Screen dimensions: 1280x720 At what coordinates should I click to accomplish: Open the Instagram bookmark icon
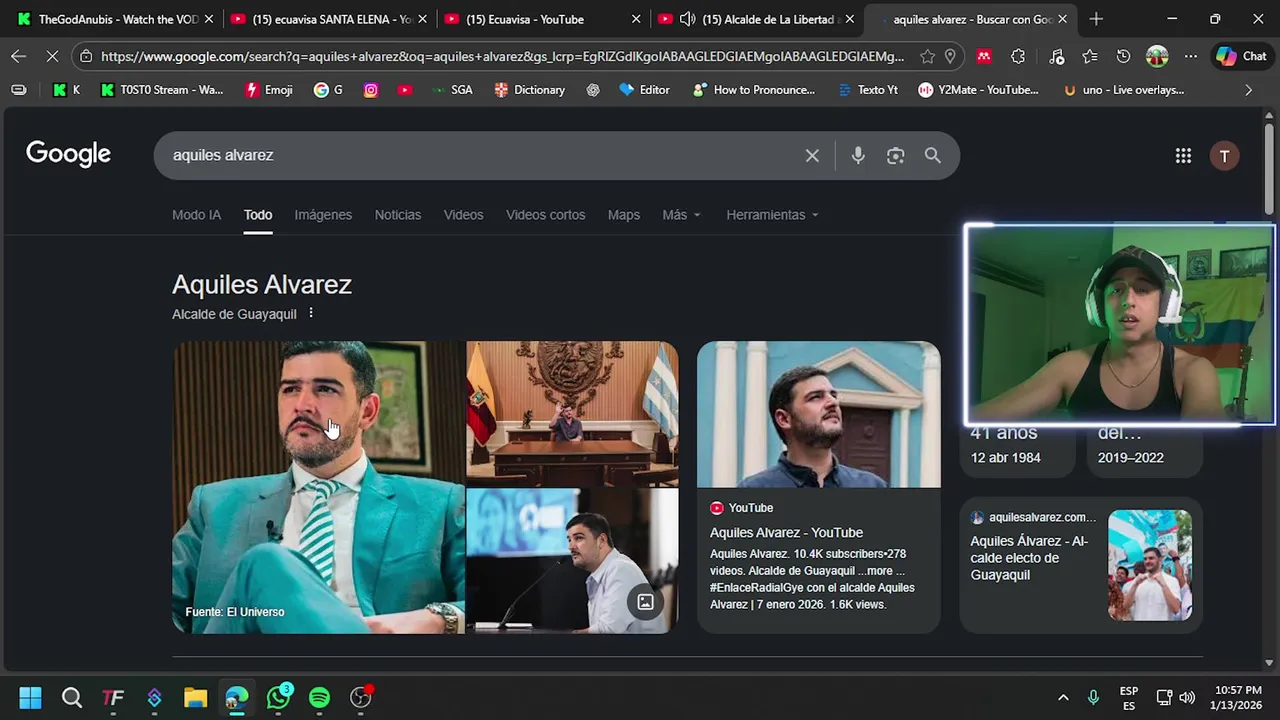[x=371, y=90]
